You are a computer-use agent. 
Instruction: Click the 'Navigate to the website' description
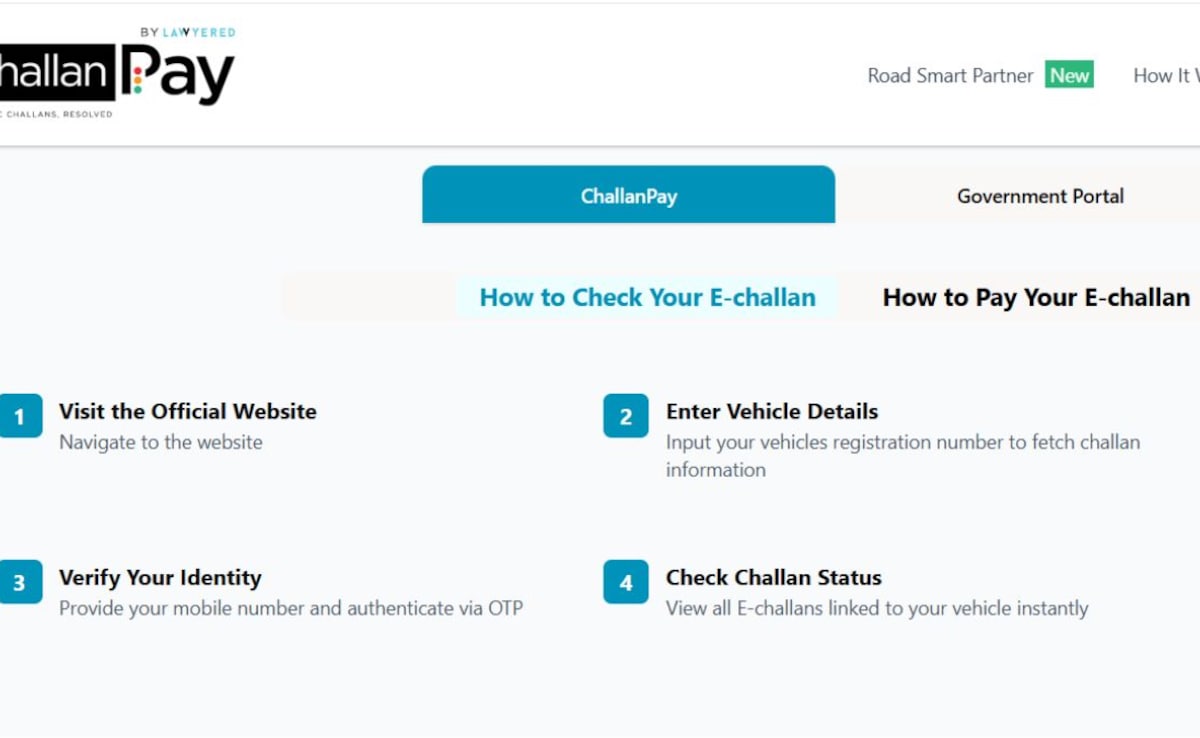click(x=161, y=442)
